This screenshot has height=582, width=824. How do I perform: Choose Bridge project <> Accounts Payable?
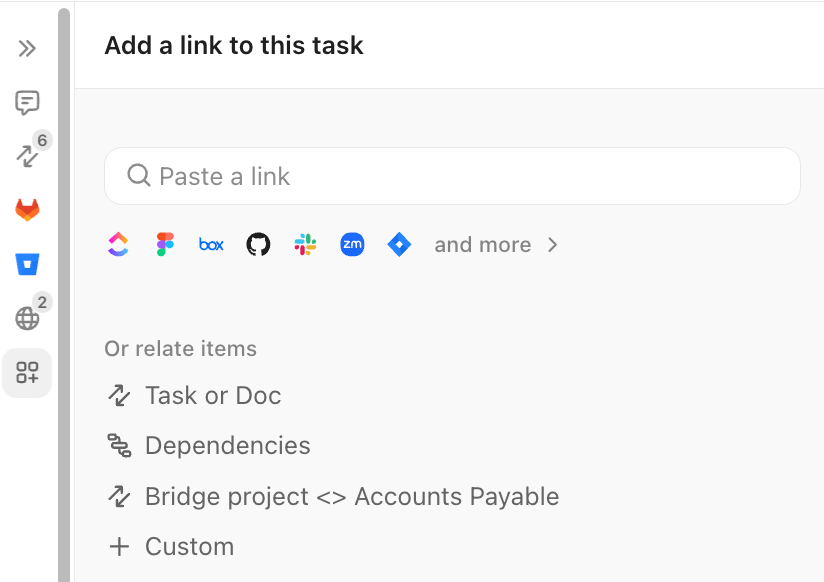(x=352, y=496)
